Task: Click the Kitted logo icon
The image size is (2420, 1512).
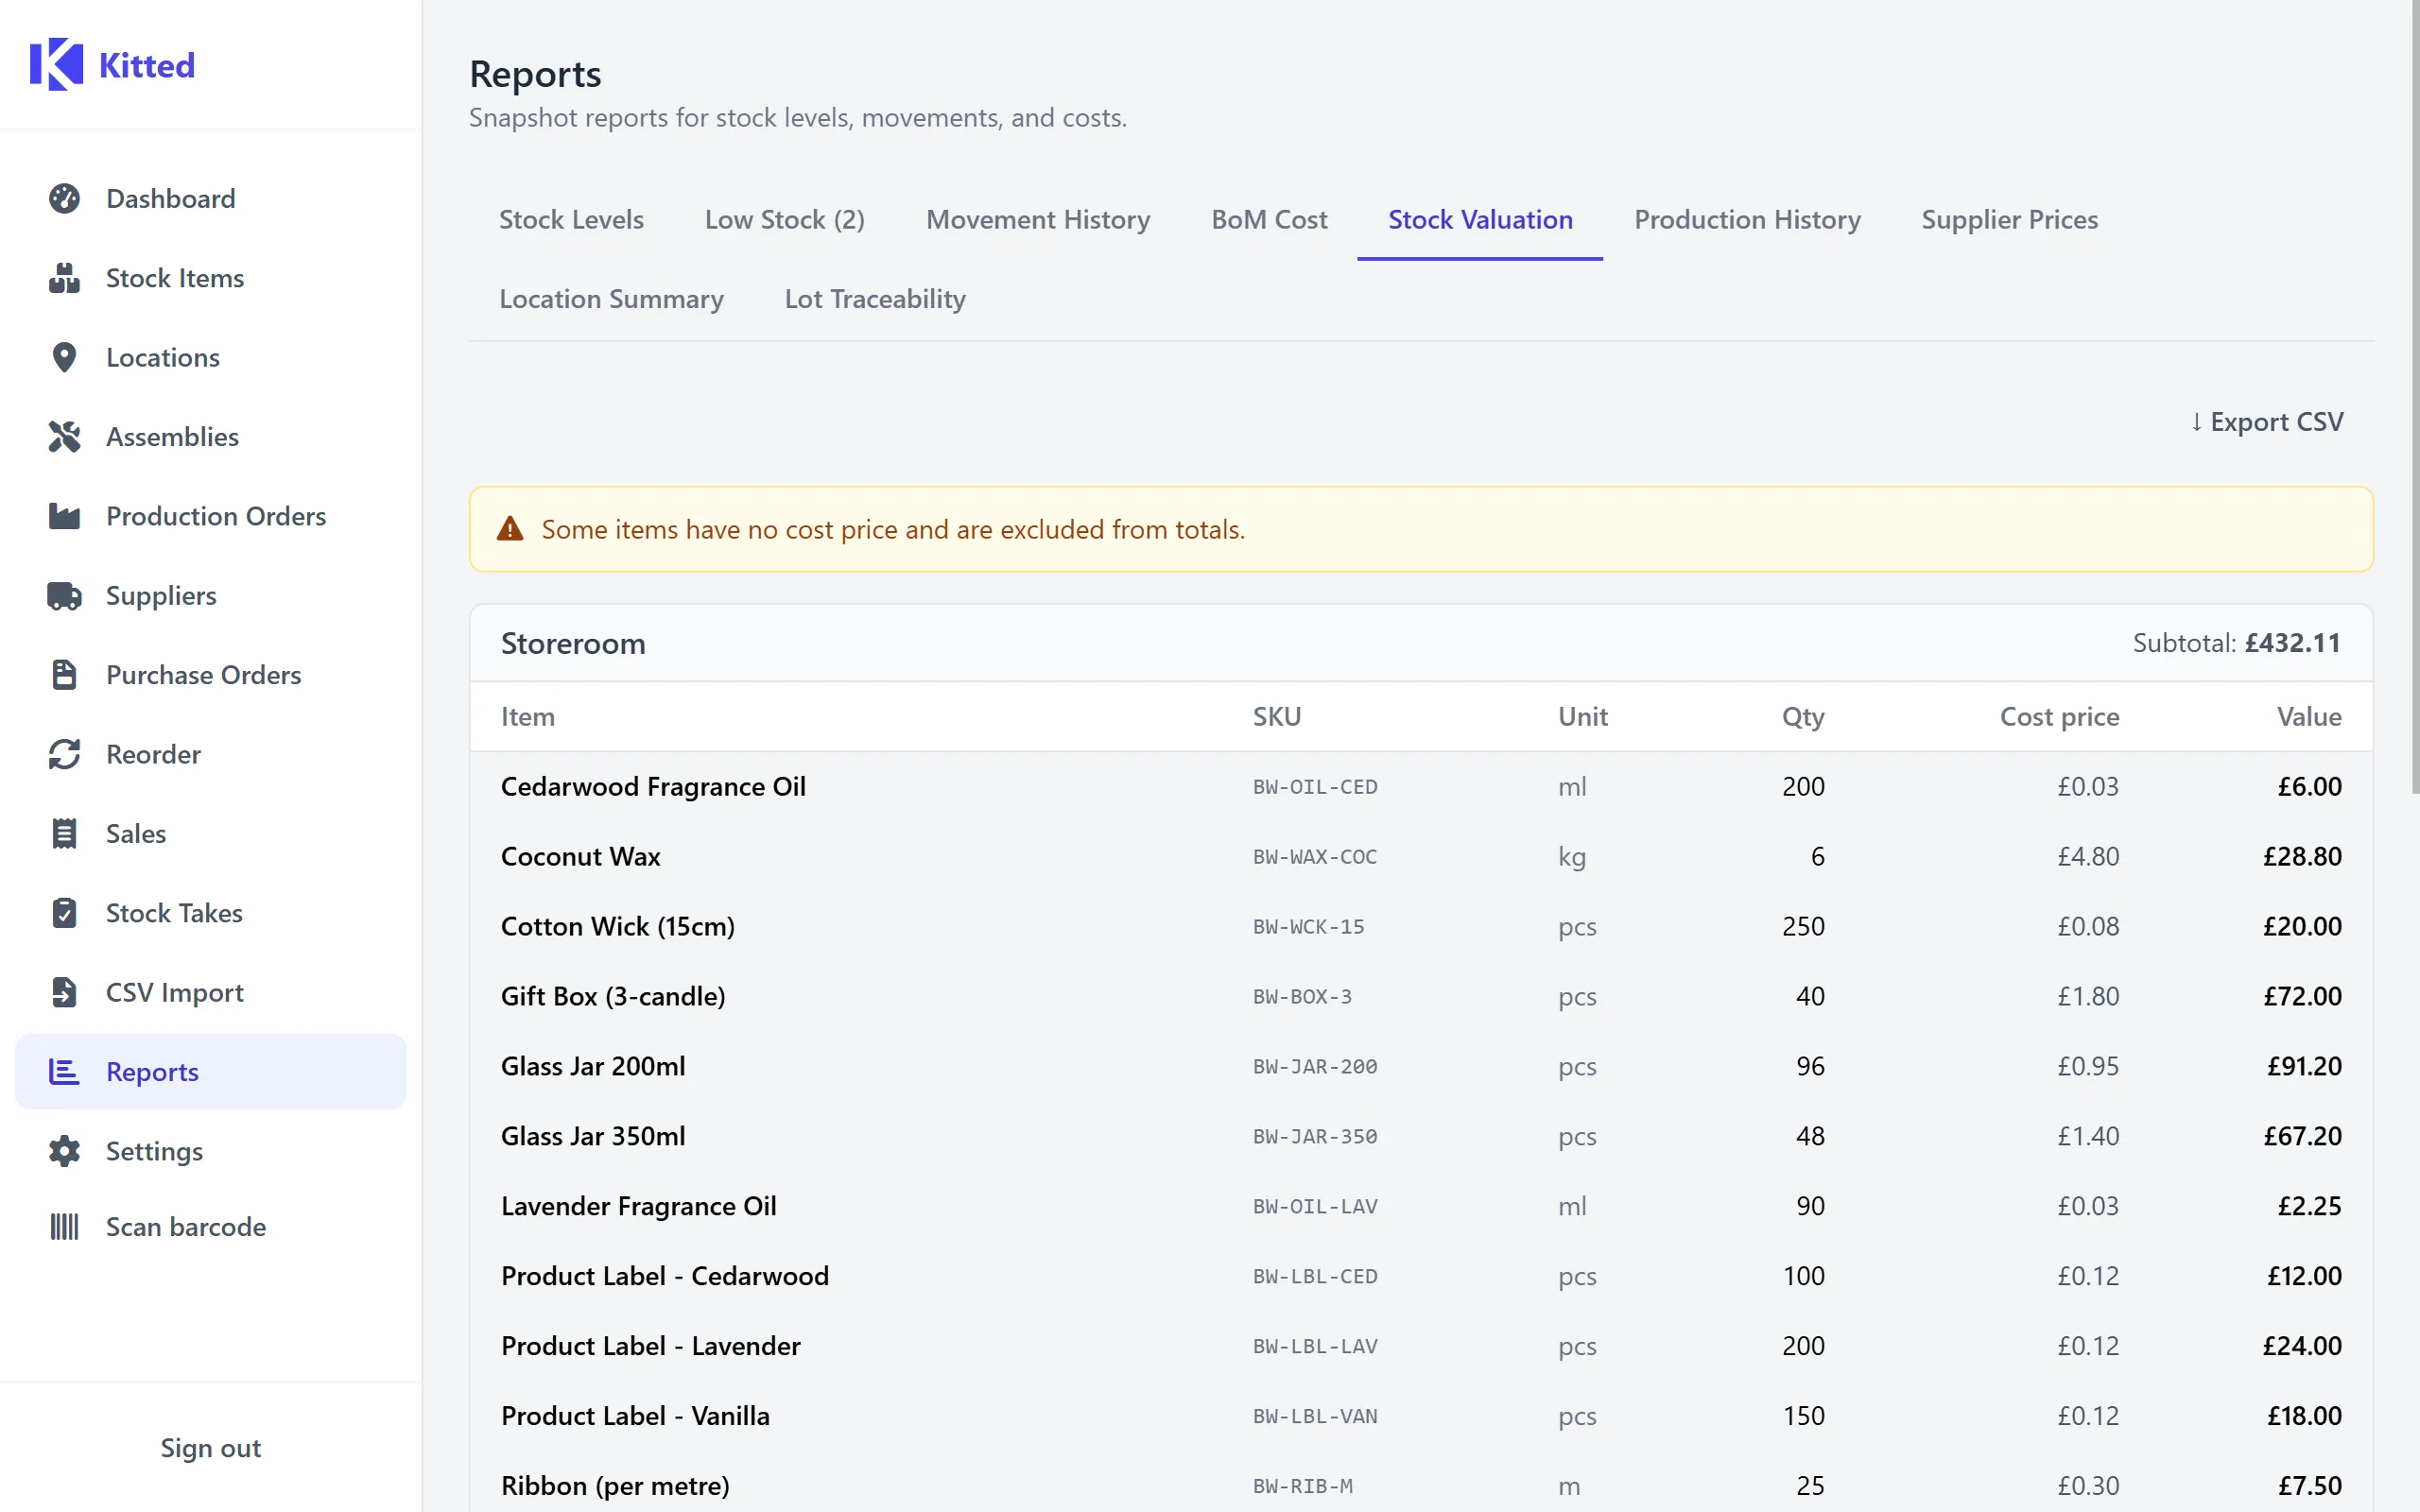Action: coord(56,65)
